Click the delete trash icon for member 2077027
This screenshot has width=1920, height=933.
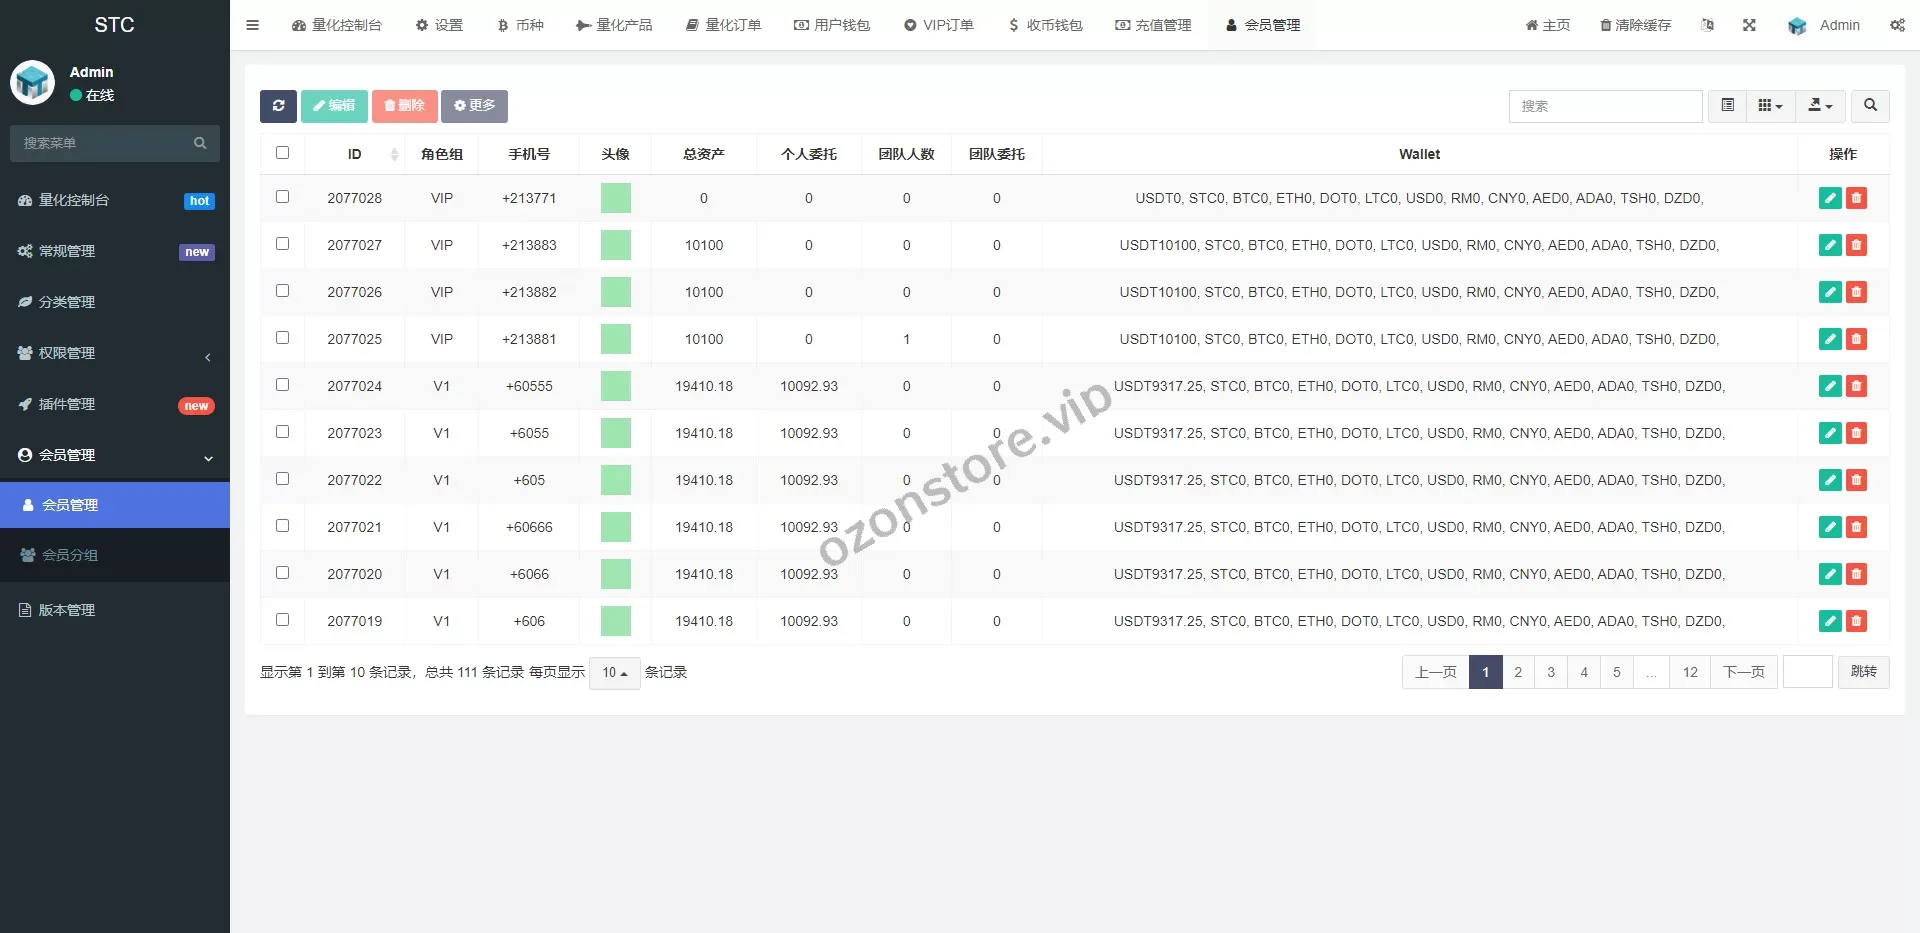[1857, 245]
